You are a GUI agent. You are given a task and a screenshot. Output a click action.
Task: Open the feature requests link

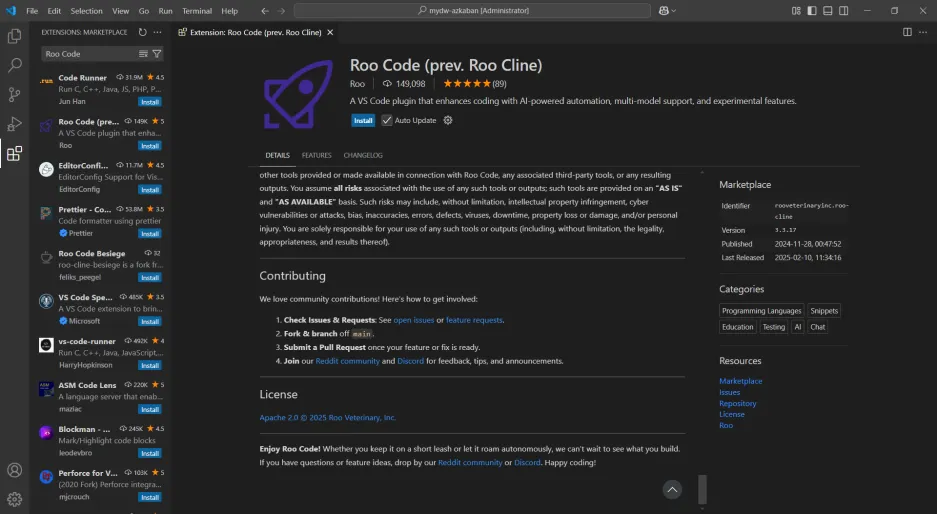pyautogui.click(x=474, y=320)
